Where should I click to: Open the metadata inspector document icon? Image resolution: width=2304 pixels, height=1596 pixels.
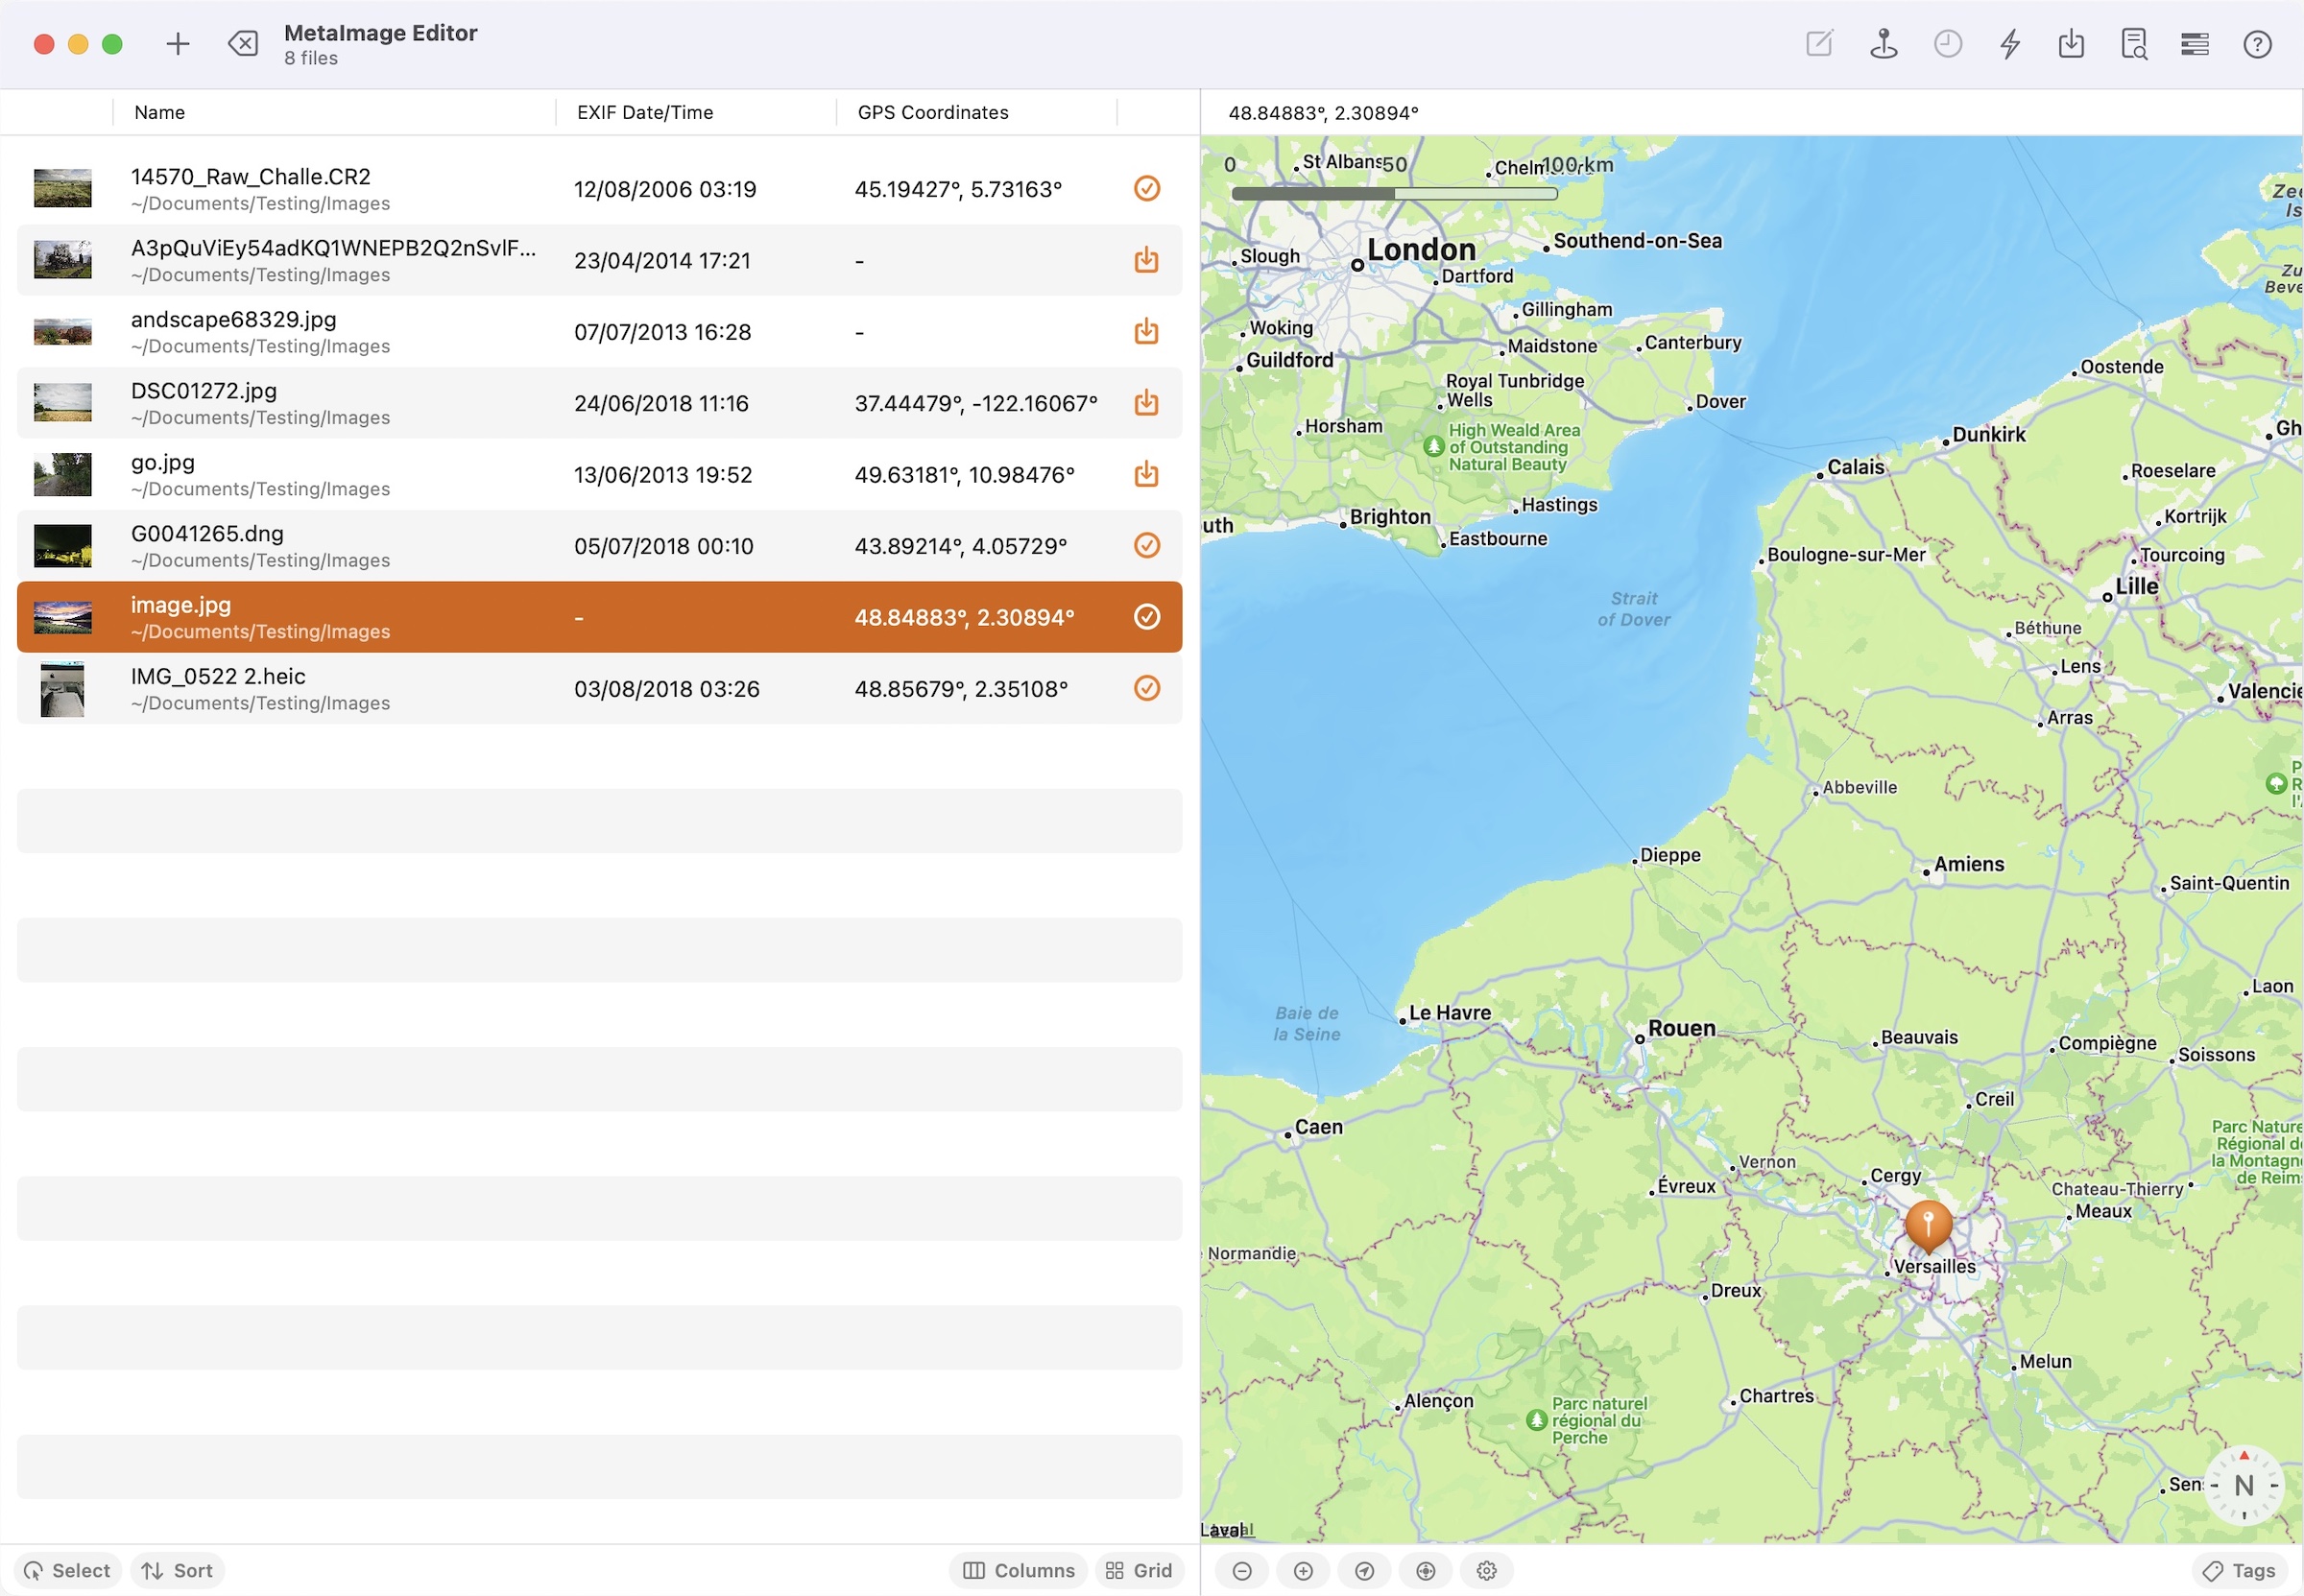[2133, 44]
